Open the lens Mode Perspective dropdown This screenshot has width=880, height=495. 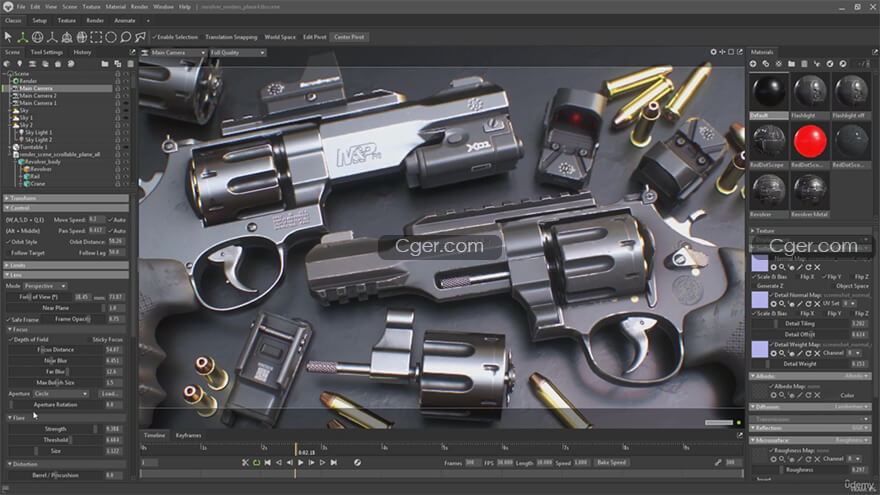point(45,286)
